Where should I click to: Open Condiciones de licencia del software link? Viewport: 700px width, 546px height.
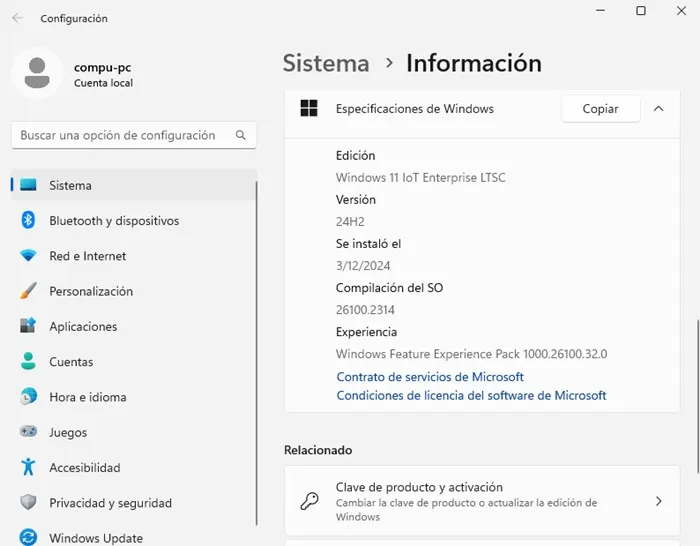click(471, 395)
